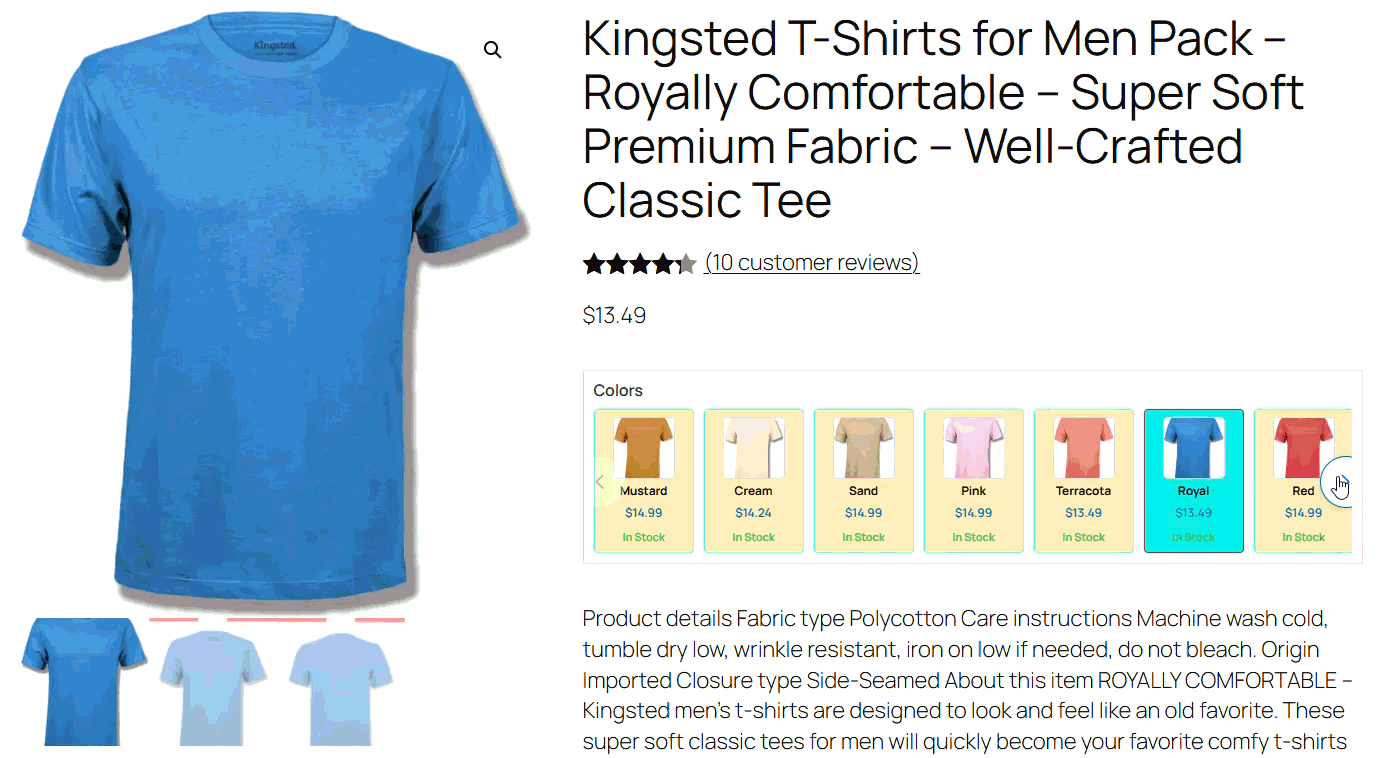
Task: Click the In Stock label under Sand
Action: click(864, 537)
